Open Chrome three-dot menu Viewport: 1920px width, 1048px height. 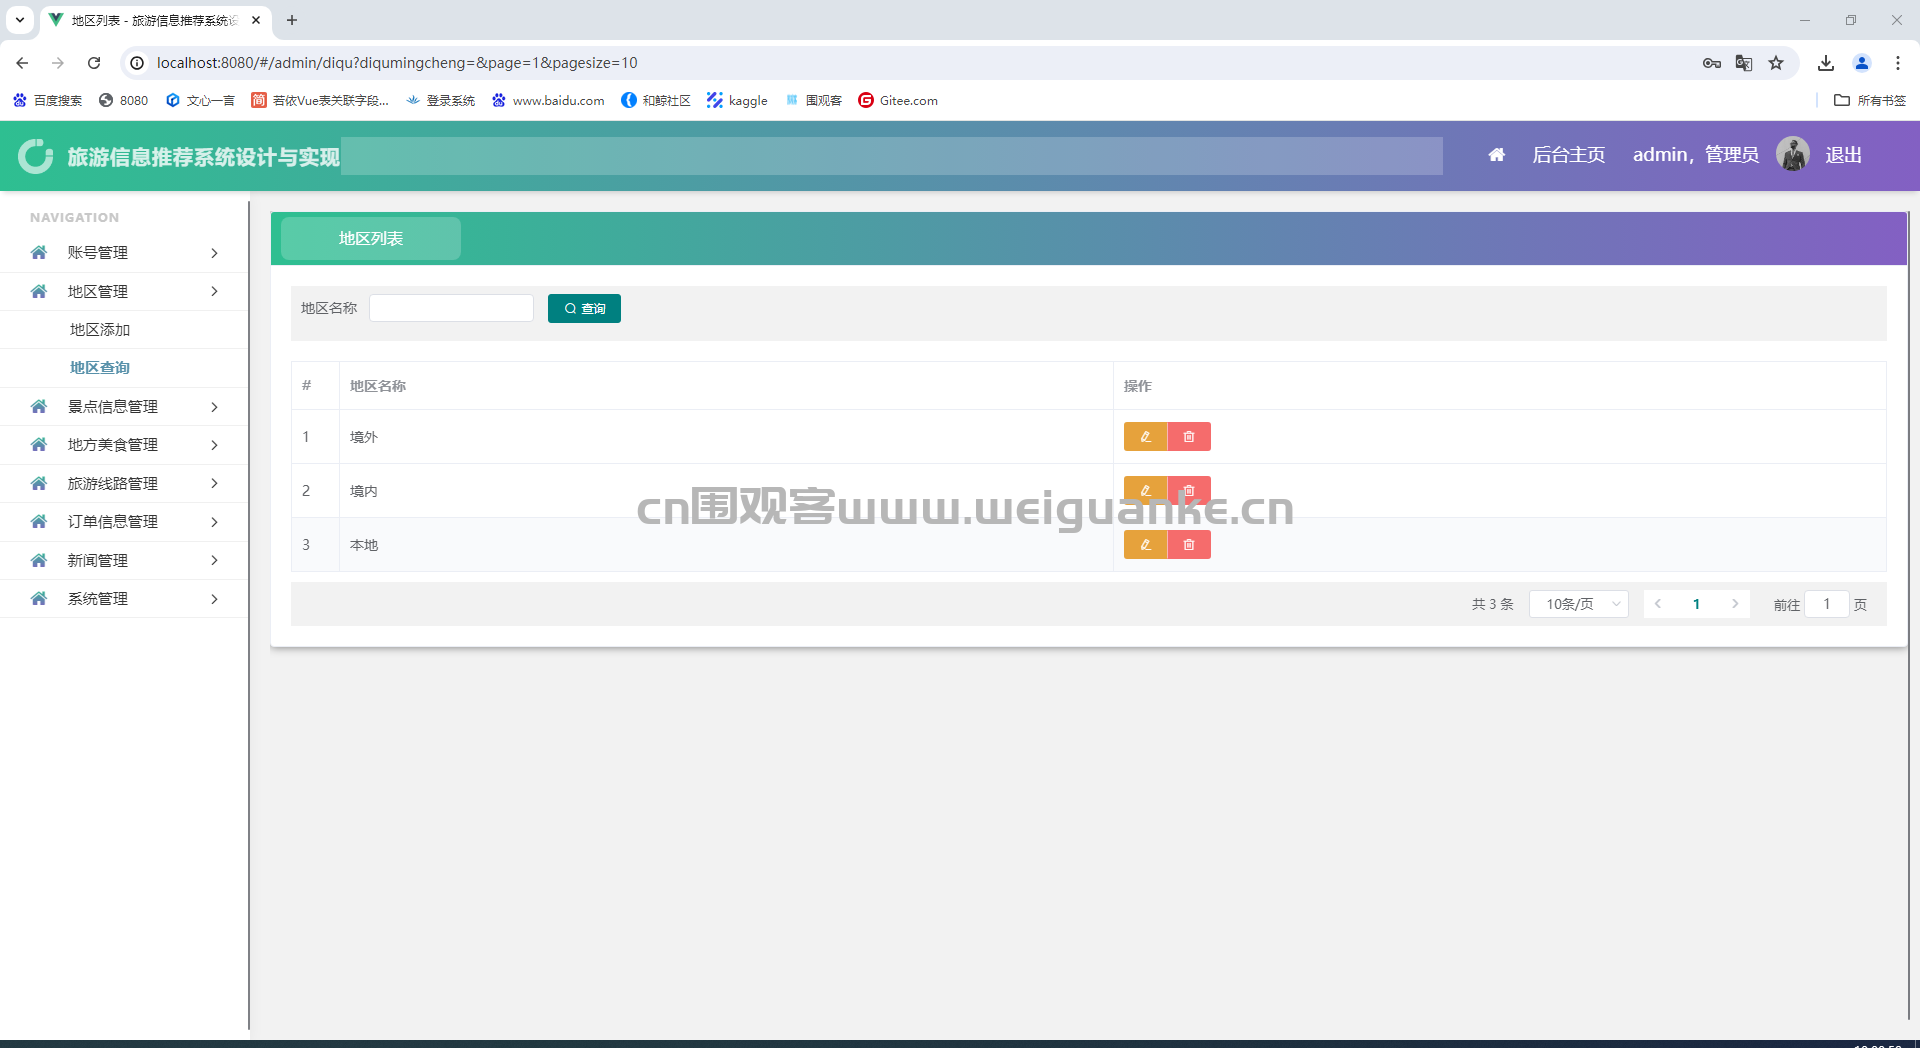tap(1898, 63)
